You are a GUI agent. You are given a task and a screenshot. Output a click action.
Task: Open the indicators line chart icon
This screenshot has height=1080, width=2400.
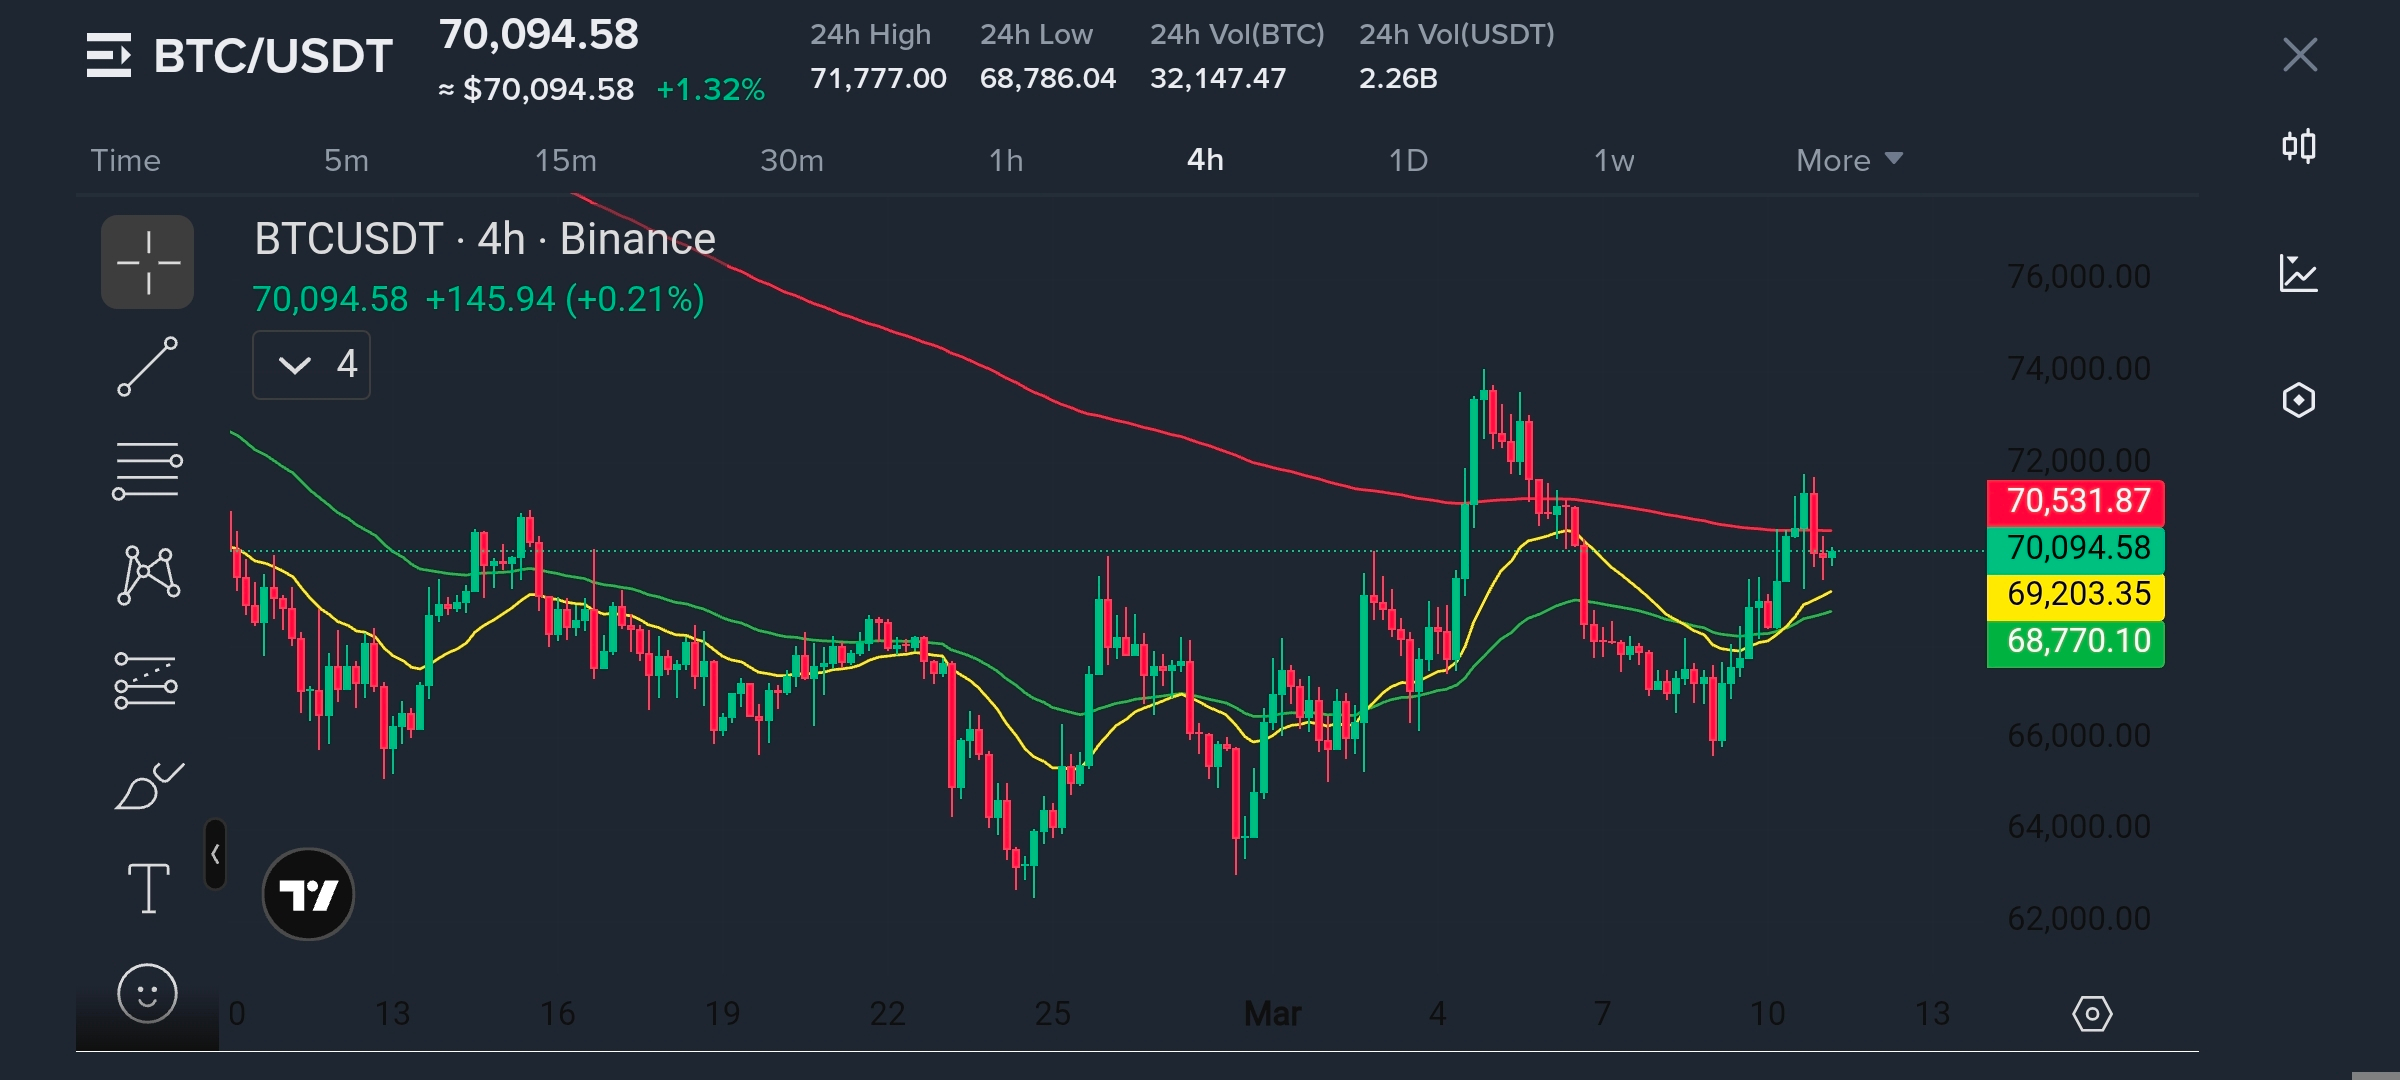pyautogui.click(x=2299, y=273)
